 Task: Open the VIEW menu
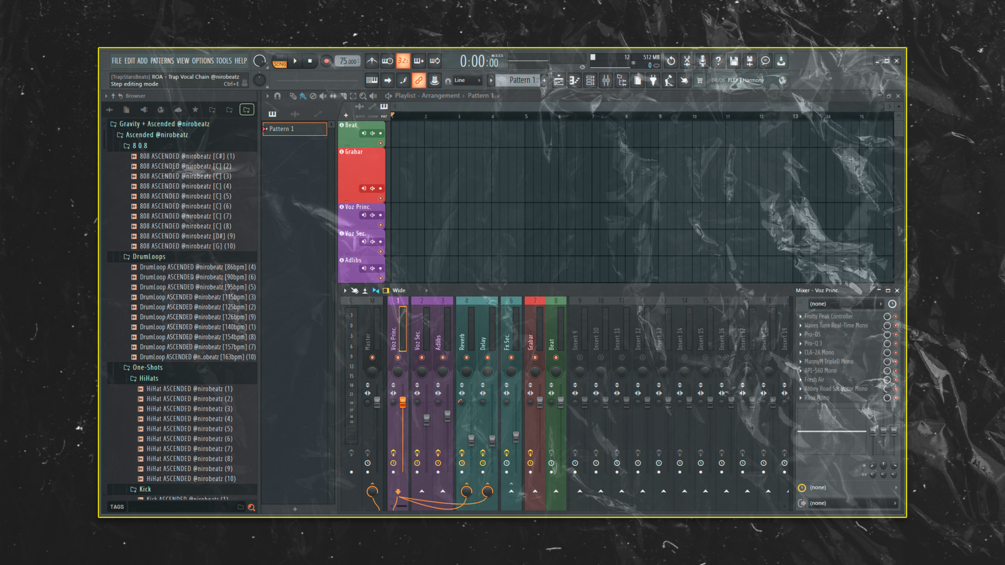coord(183,61)
